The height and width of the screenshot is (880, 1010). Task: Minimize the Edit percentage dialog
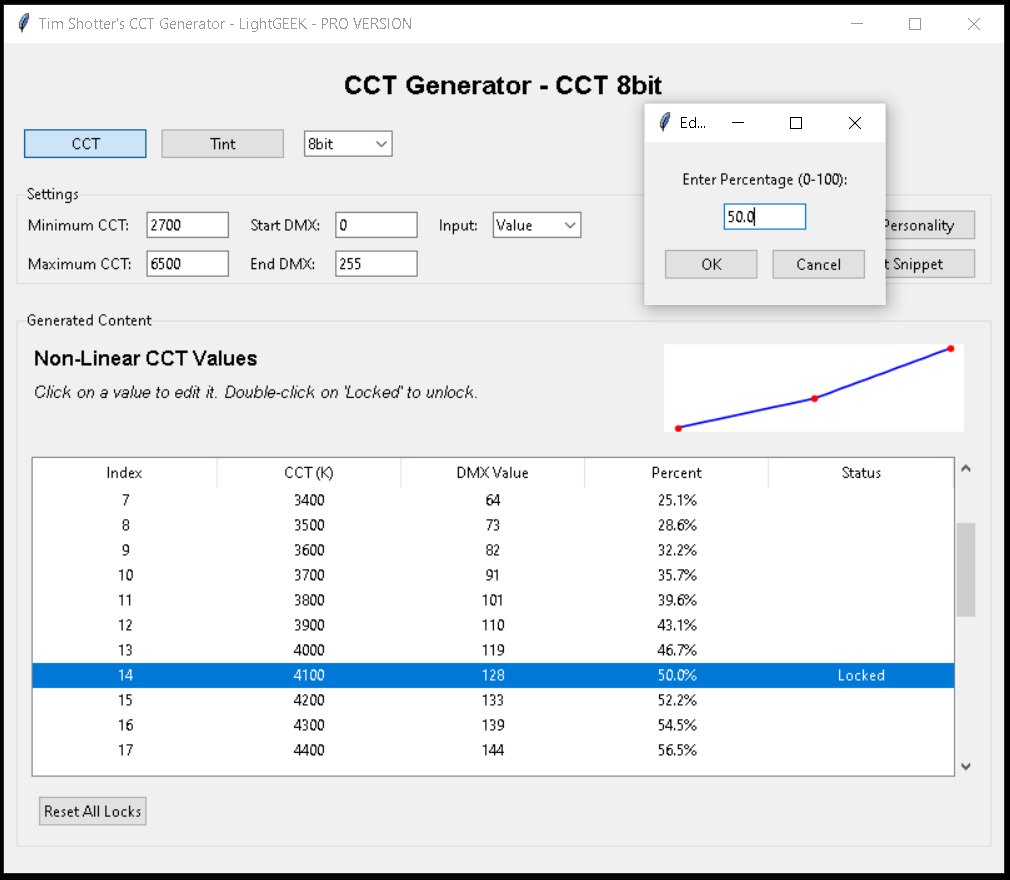click(x=738, y=123)
